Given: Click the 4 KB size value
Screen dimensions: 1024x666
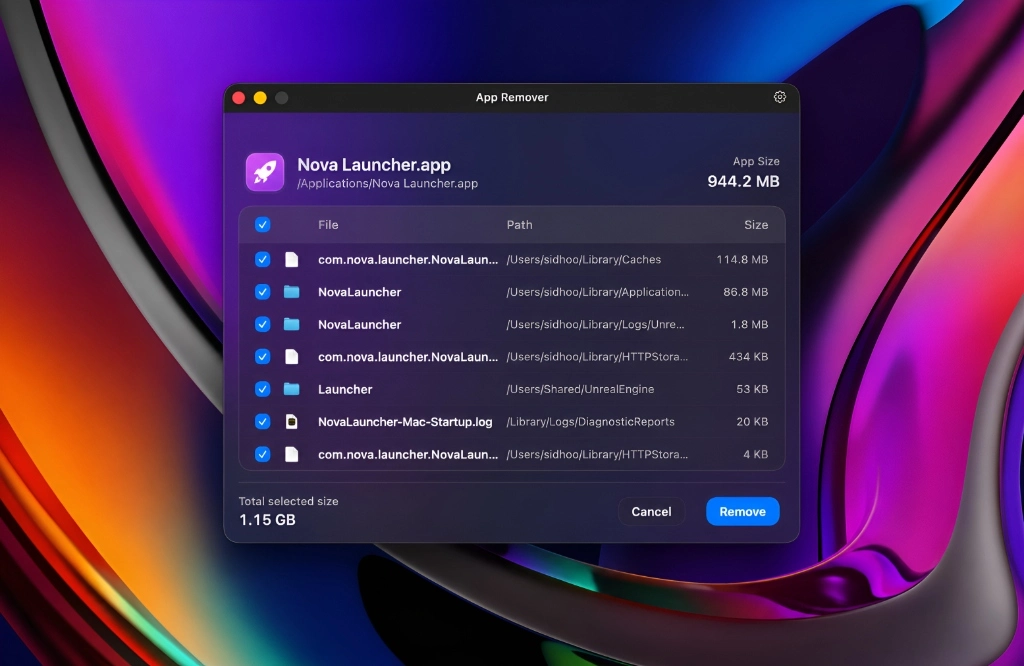Looking at the screenshot, I should [x=756, y=454].
